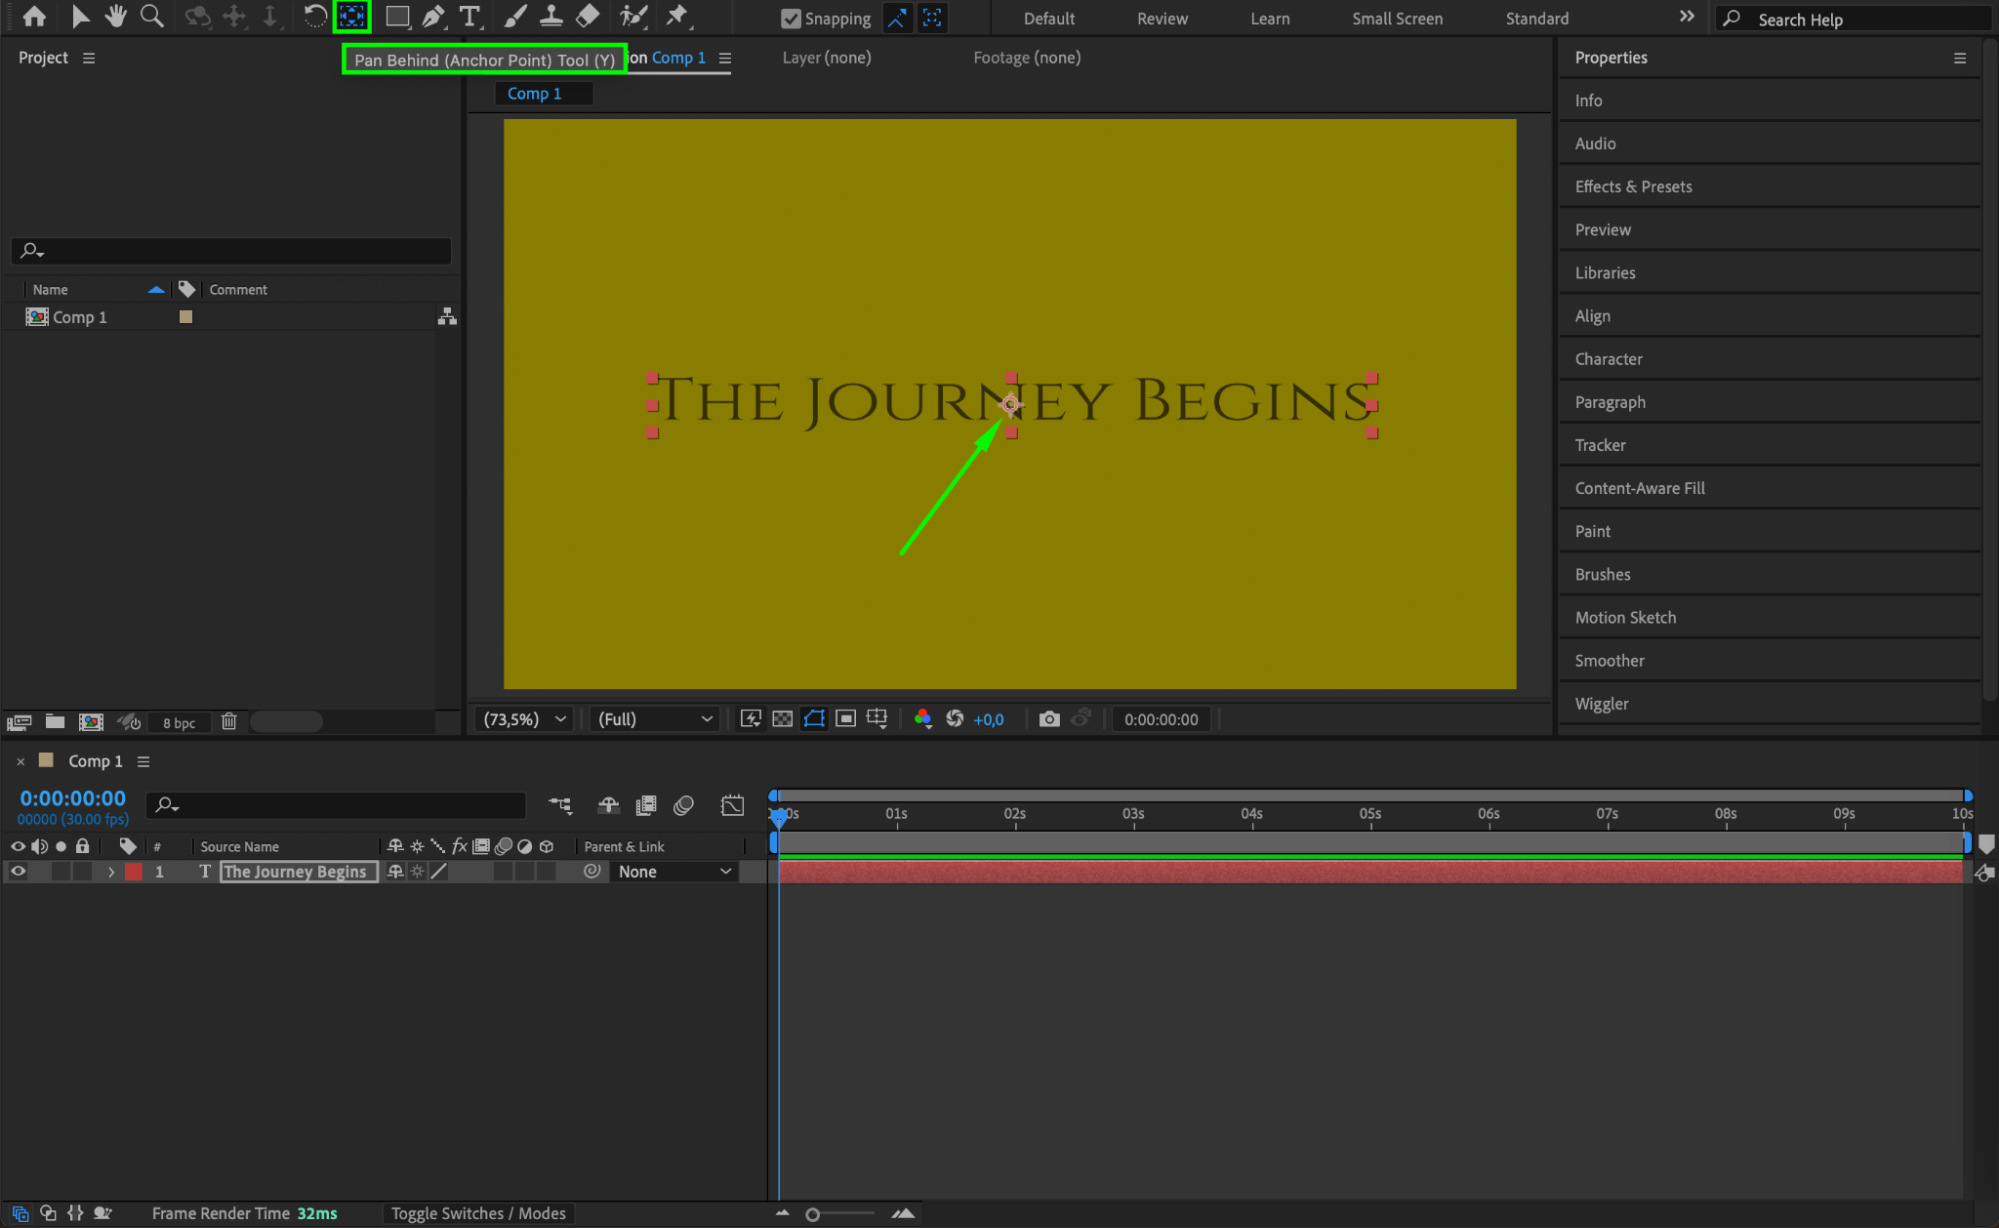The width and height of the screenshot is (1999, 1228).
Task: Switch to the Review workspace
Action: click(1161, 18)
